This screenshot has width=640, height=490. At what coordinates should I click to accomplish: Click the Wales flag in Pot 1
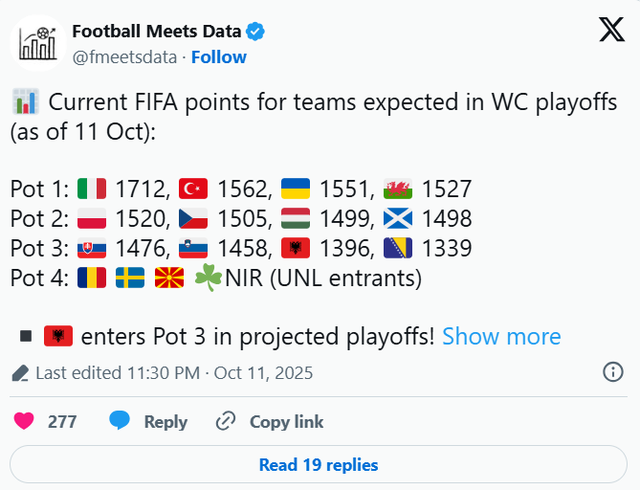(397, 189)
